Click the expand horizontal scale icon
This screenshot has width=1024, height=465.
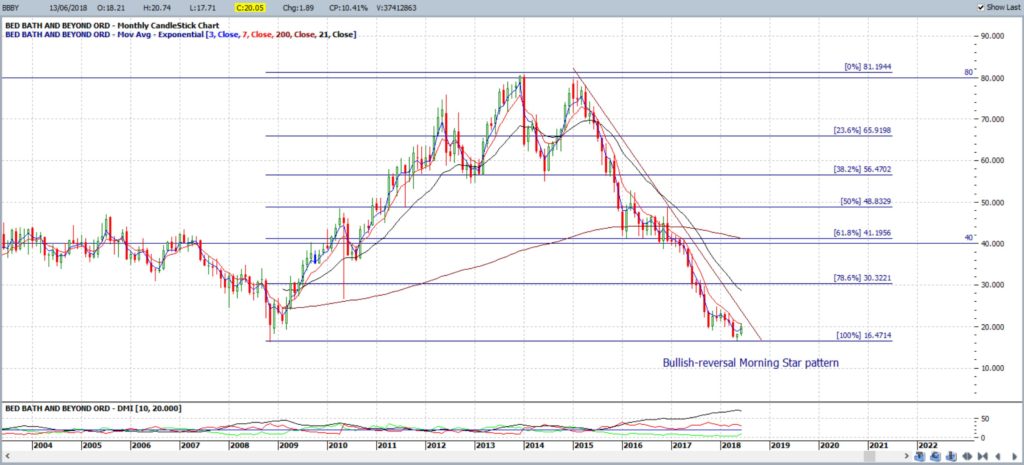967,456
